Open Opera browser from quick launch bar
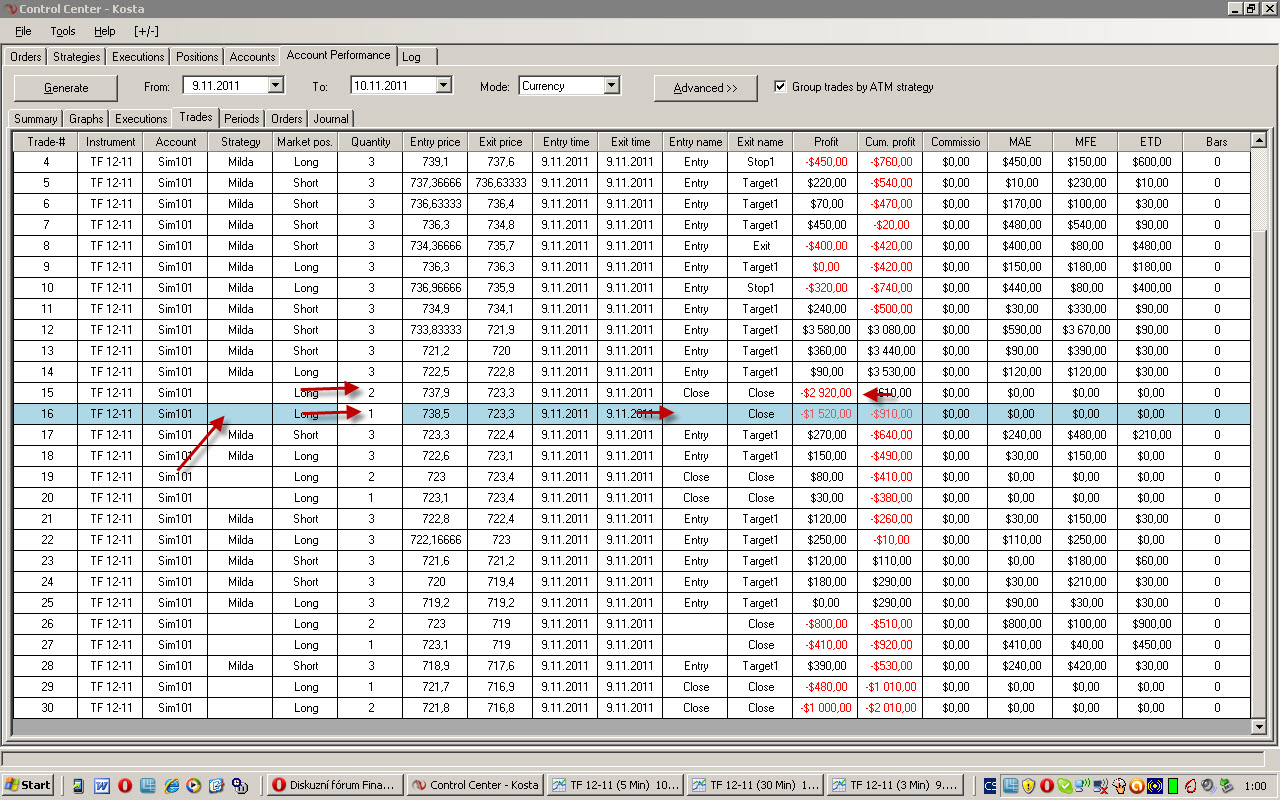The width and height of the screenshot is (1280, 800). click(125, 785)
